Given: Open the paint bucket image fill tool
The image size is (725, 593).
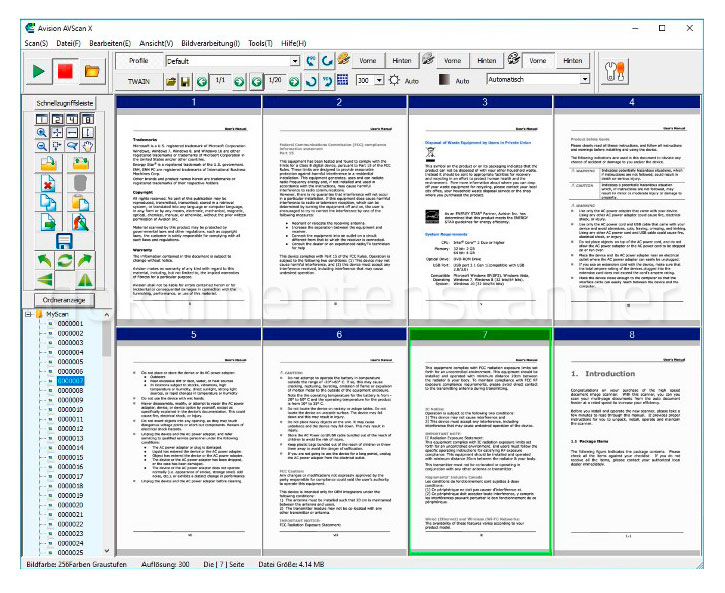Looking at the screenshot, I should [80, 222].
